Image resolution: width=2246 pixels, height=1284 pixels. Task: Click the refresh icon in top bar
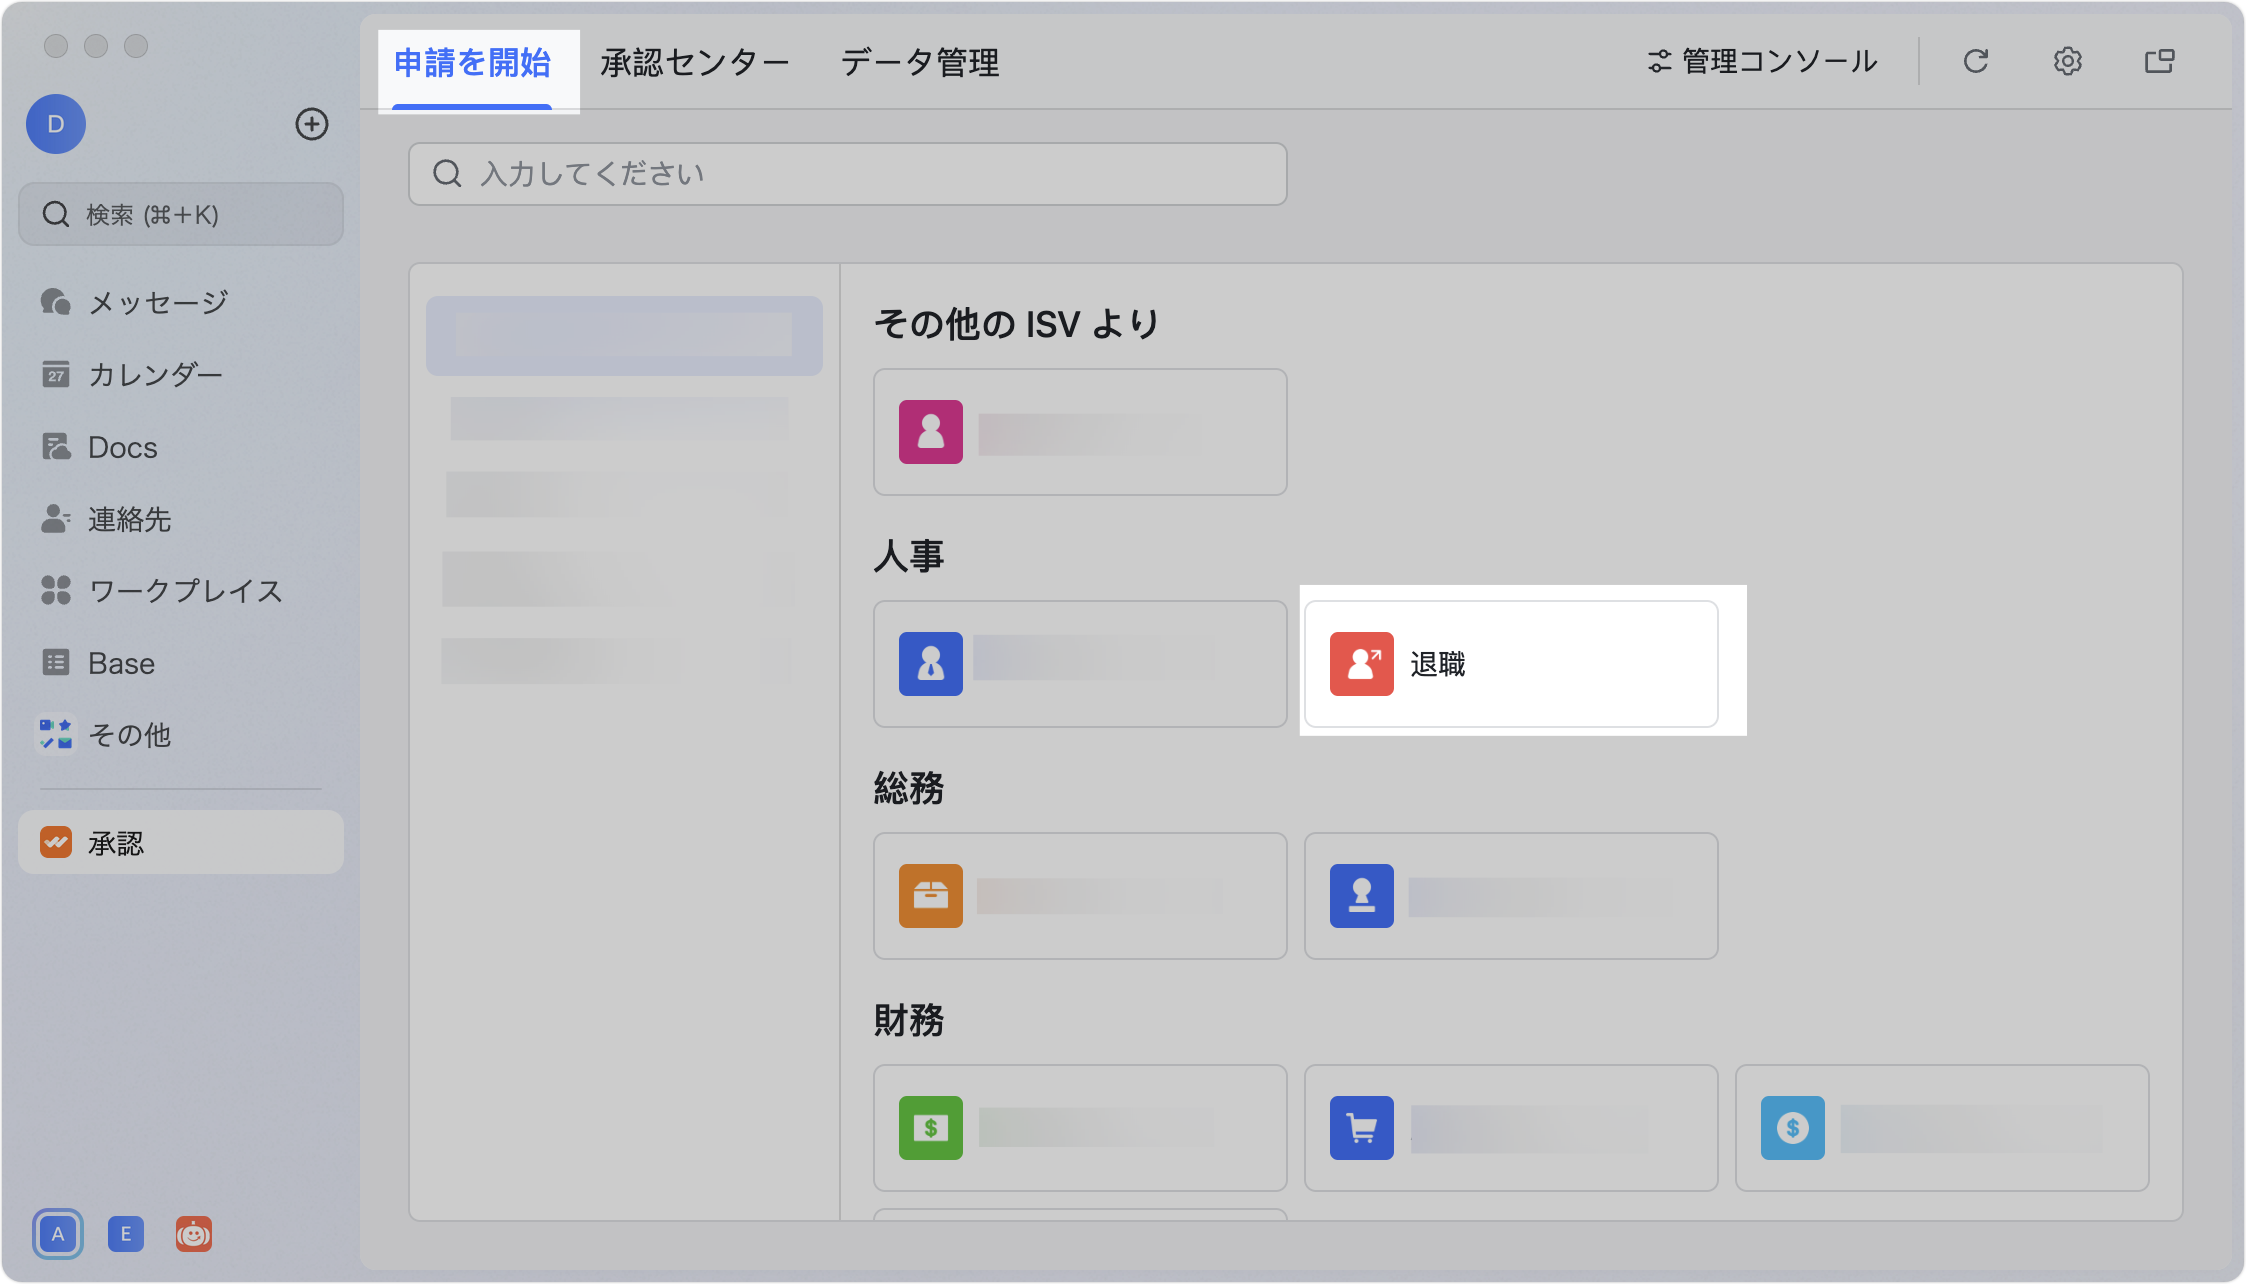pos(1975,61)
